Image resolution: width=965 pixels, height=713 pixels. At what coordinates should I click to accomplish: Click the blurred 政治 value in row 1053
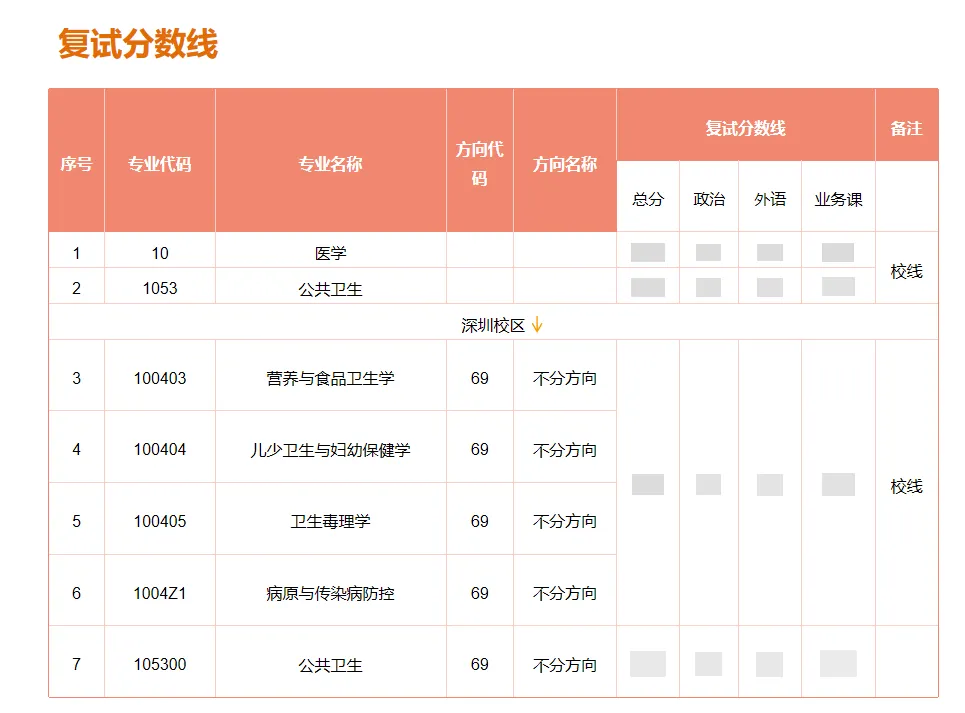(x=708, y=287)
